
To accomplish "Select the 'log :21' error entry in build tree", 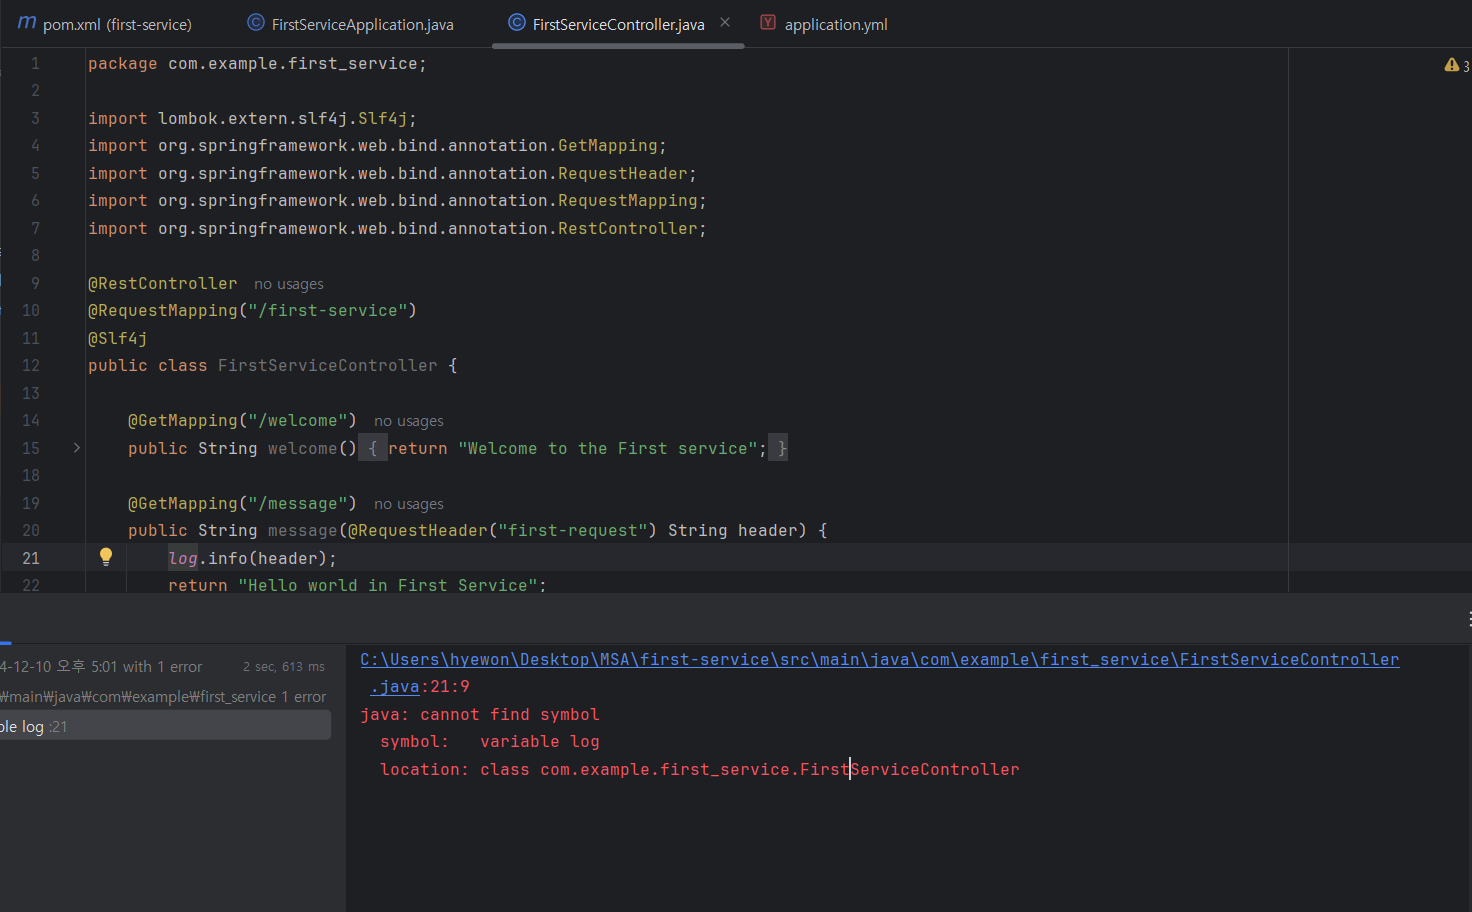I will [165, 726].
